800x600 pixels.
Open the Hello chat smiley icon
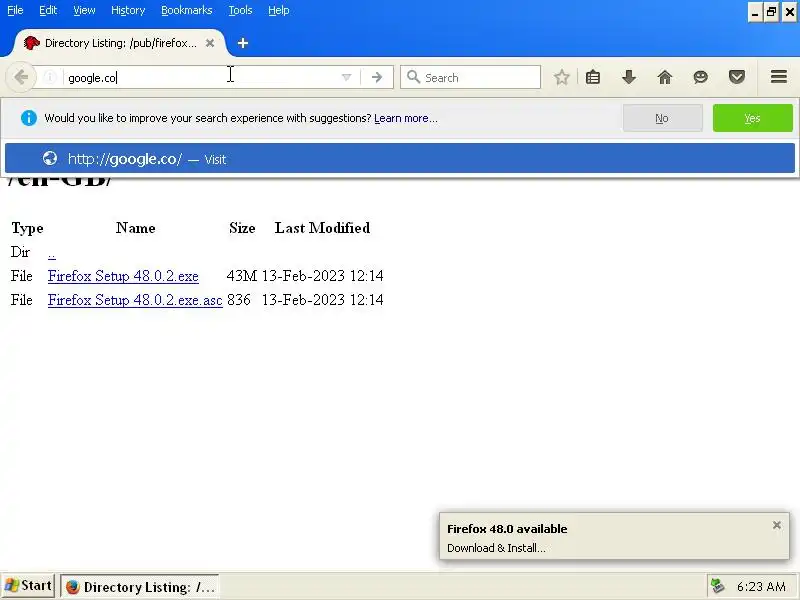701,78
